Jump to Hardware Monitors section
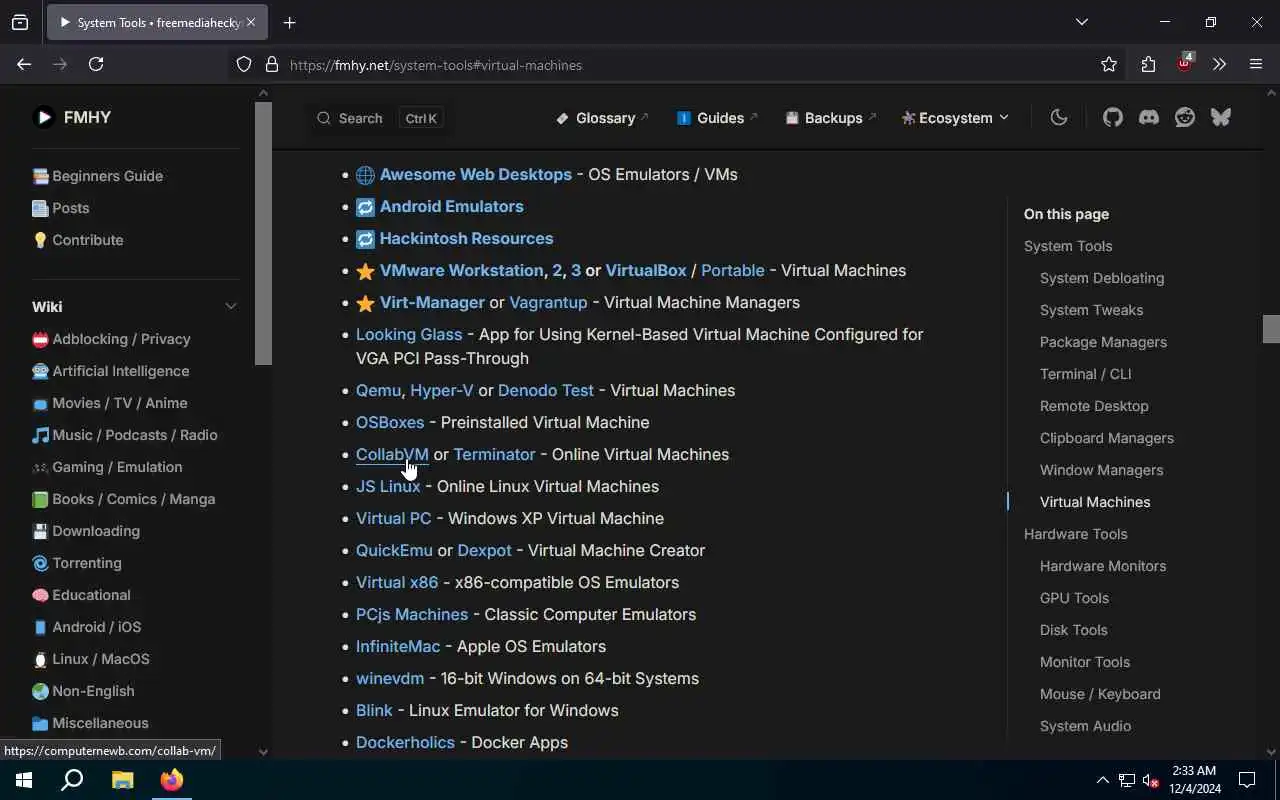The width and height of the screenshot is (1280, 800). click(1103, 566)
